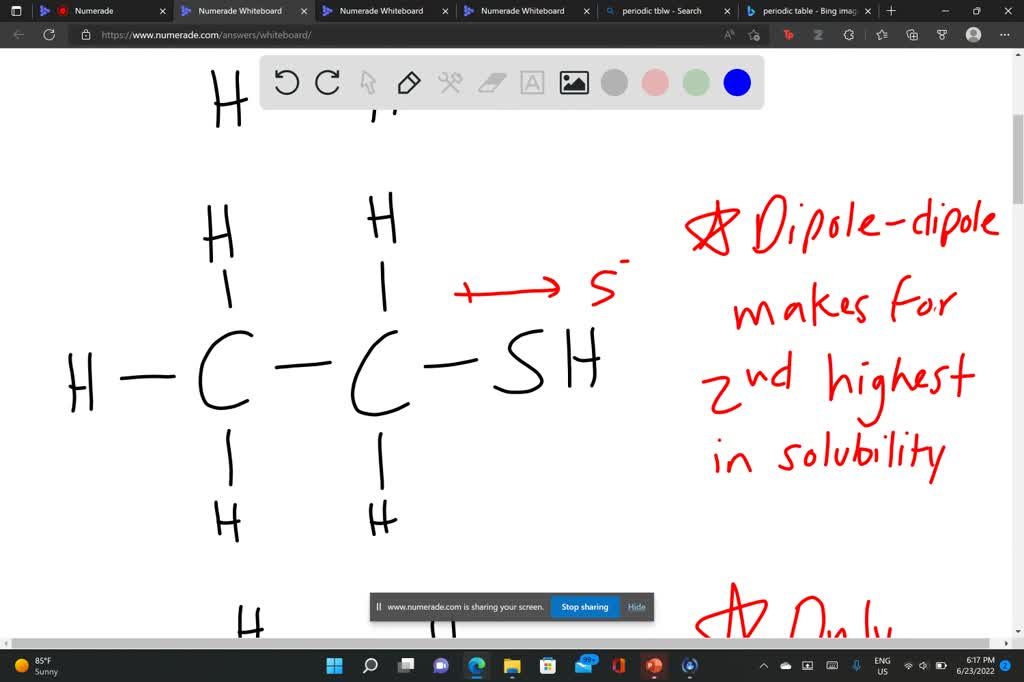Insert an image onto the whiteboard
1024x682 pixels.
point(572,83)
